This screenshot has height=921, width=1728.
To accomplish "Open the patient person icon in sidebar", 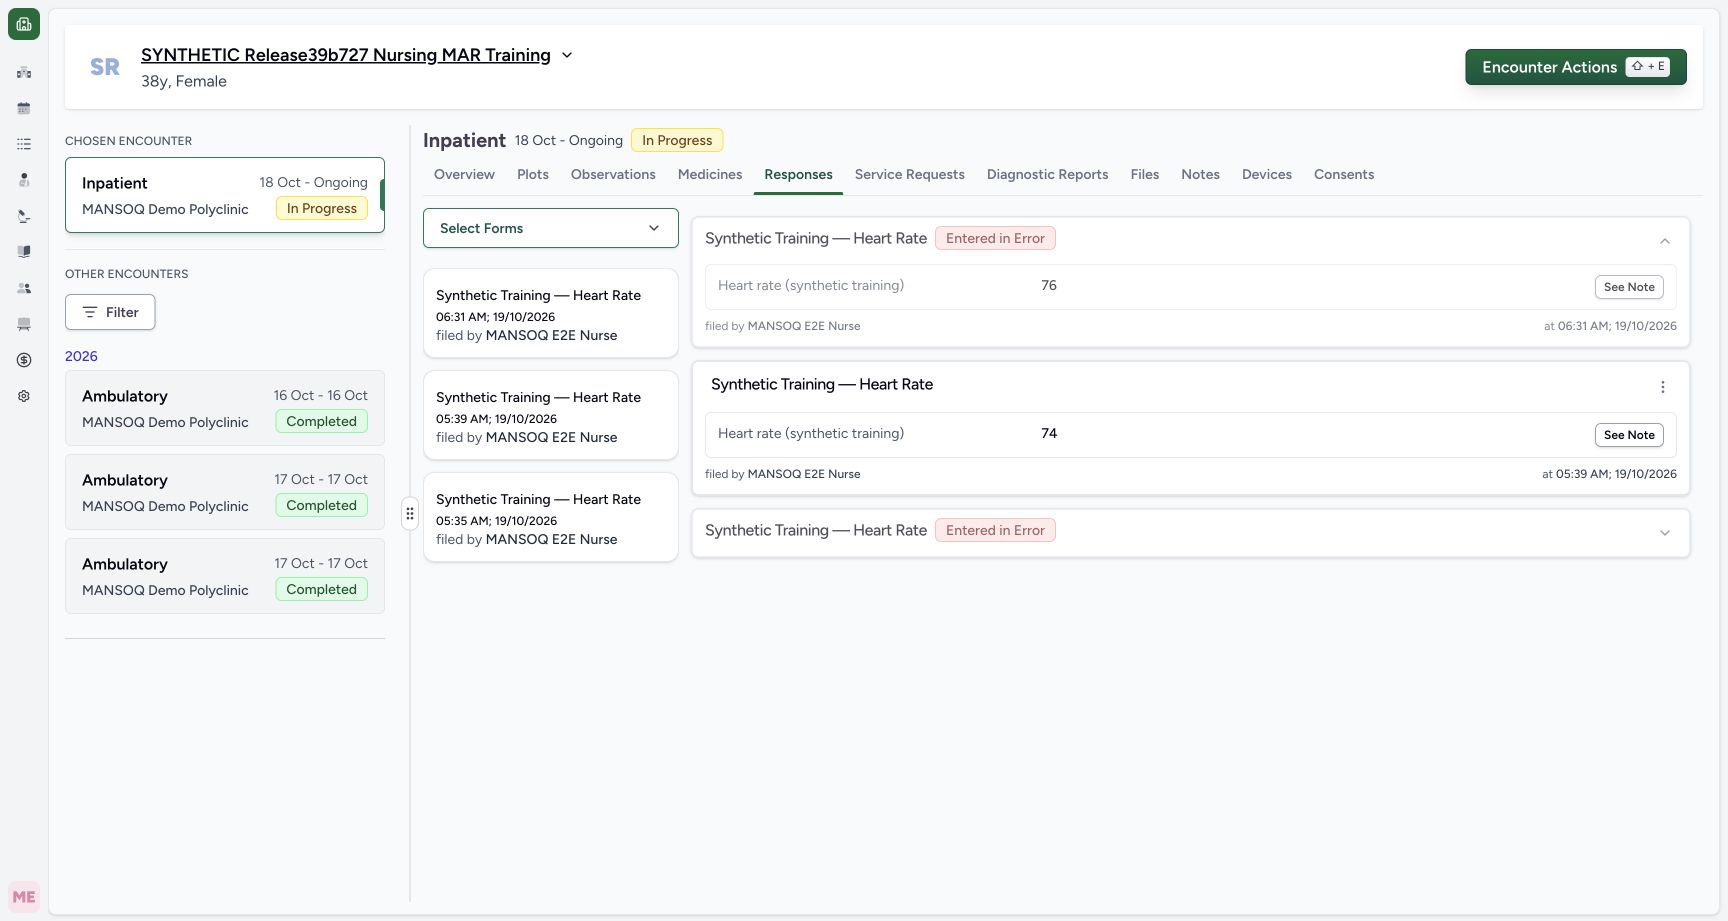I will click(24, 180).
